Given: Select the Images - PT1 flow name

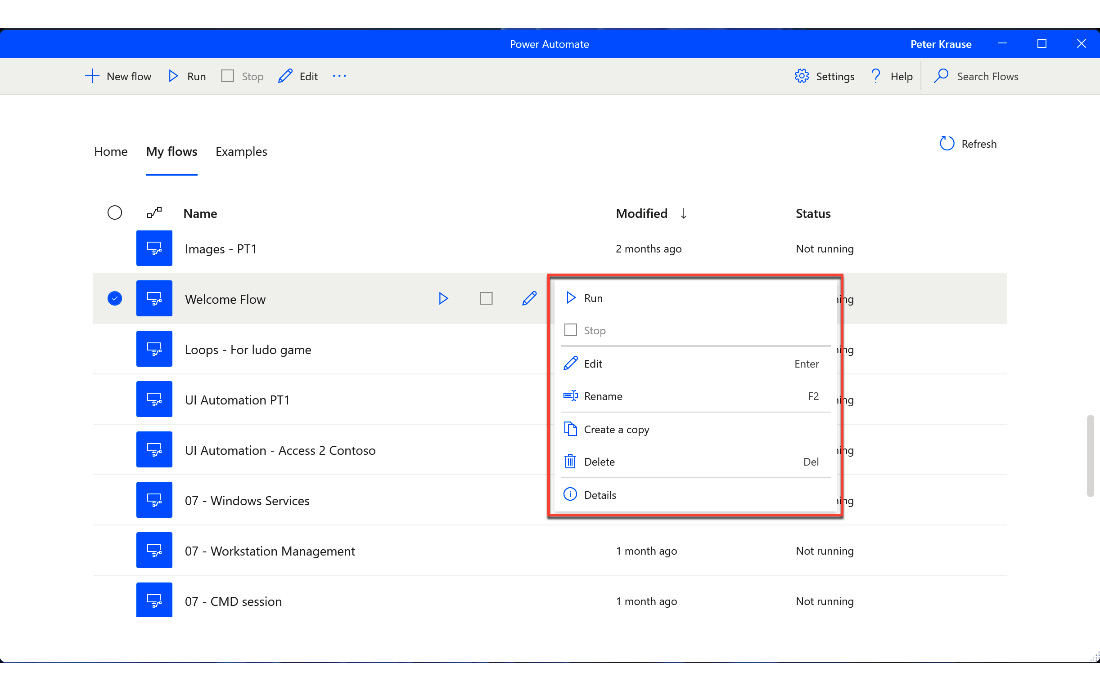Looking at the screenshot, I should (221, 249).
